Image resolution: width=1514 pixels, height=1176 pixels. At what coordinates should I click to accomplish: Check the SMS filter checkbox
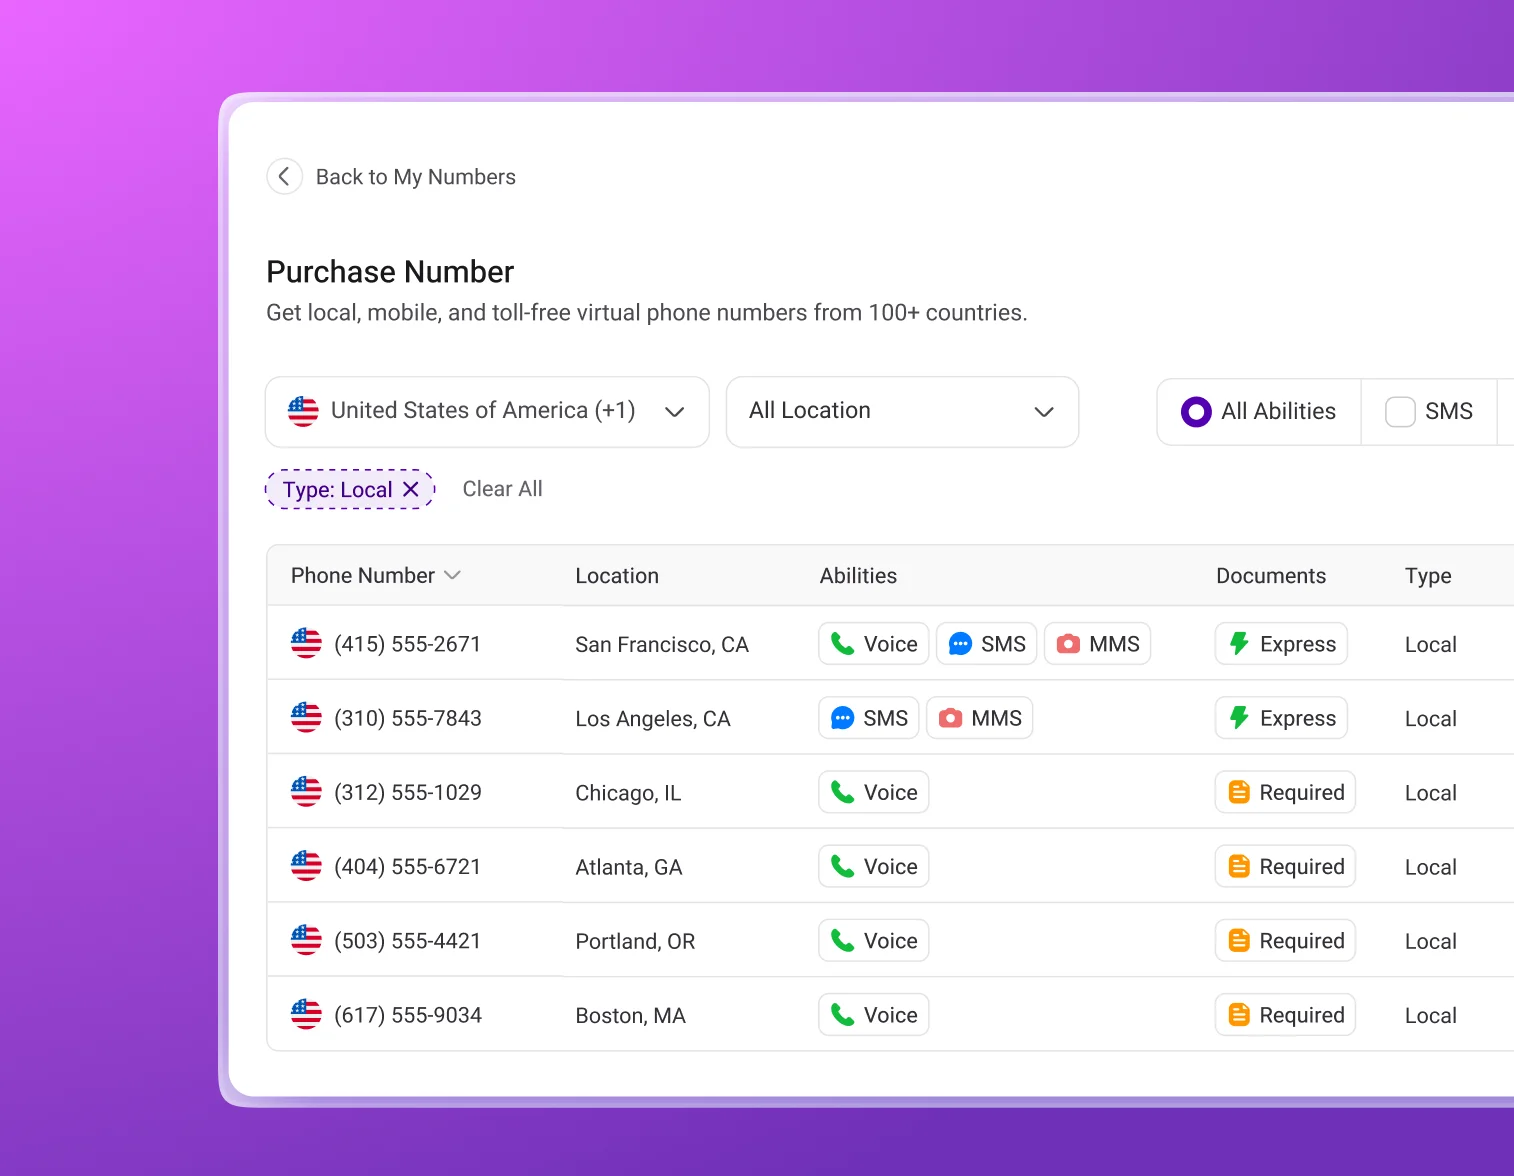point(1400,412)
